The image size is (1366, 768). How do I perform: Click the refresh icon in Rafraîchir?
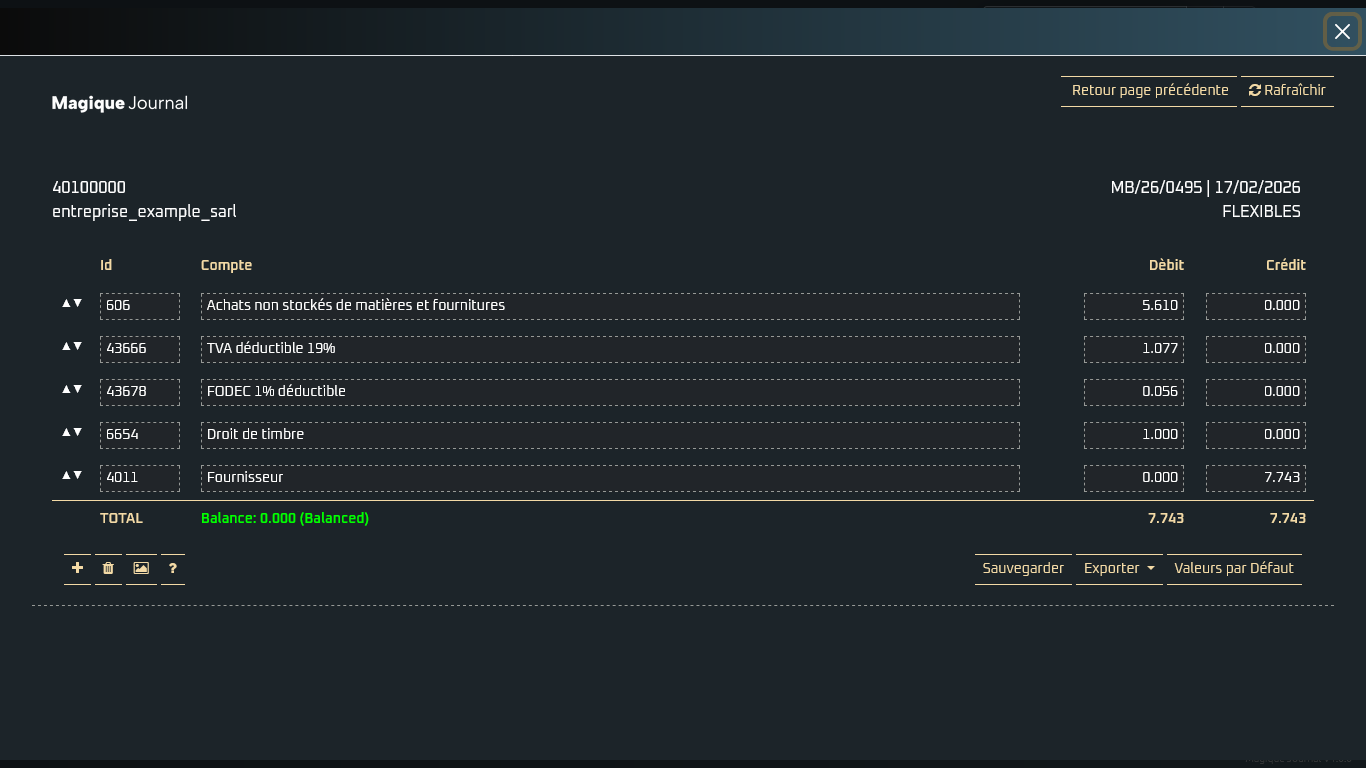point(1255,90)
